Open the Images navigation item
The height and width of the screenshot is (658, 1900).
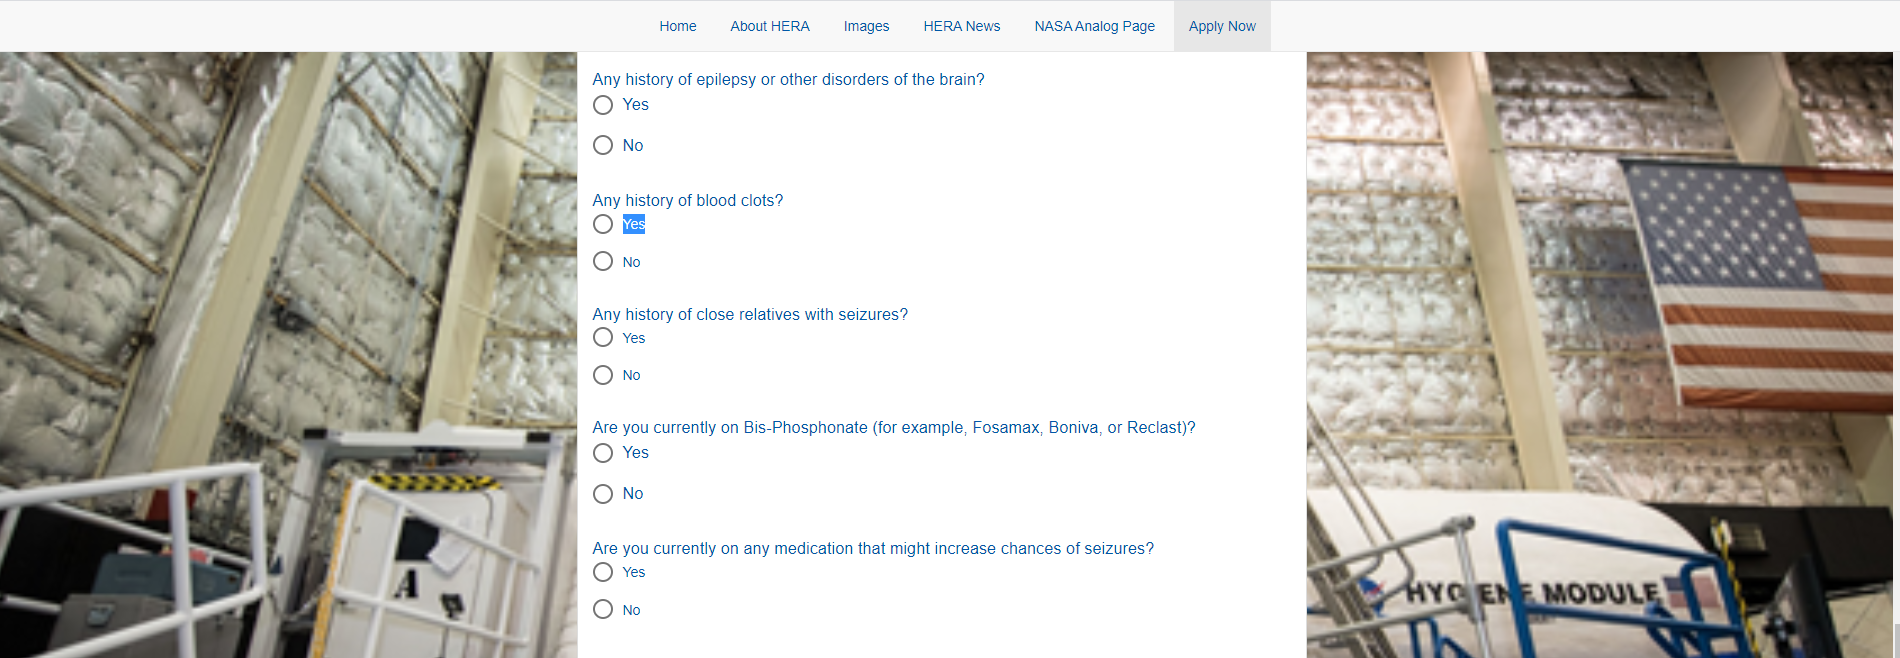pyautogui.click(x=866, y=26)
